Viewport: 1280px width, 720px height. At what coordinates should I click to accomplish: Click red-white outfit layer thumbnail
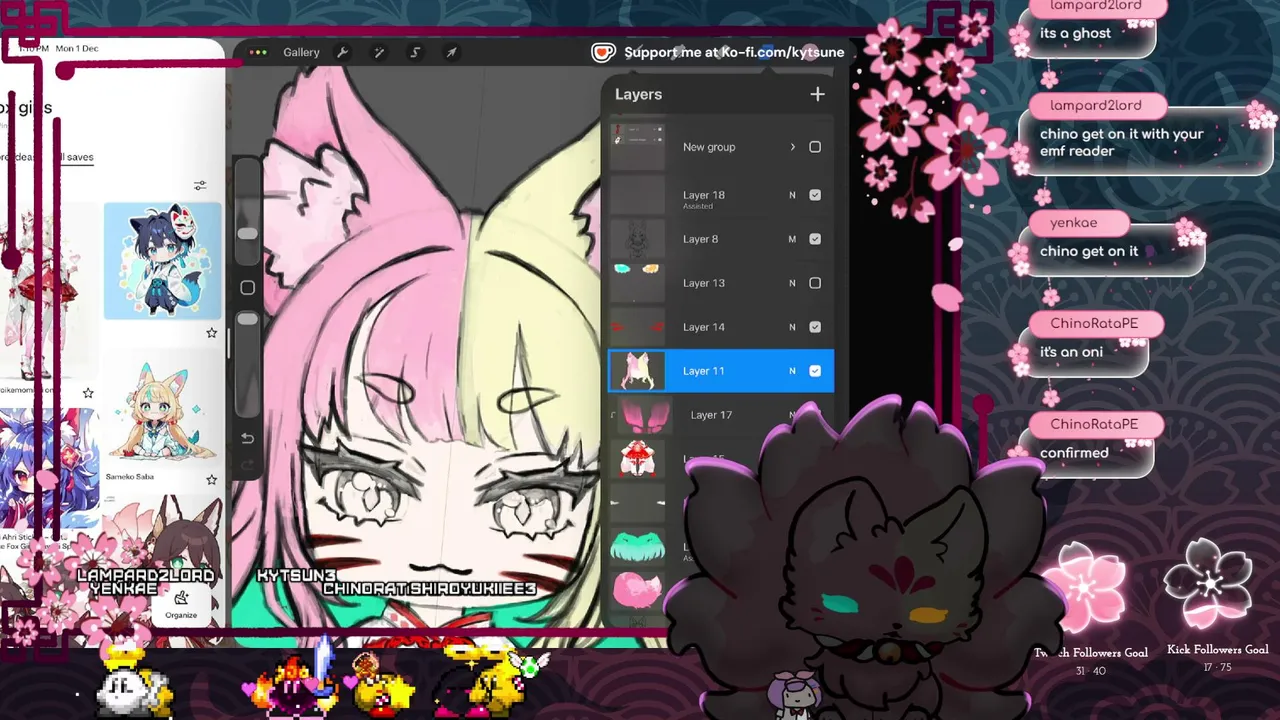(x=638, y=459)
